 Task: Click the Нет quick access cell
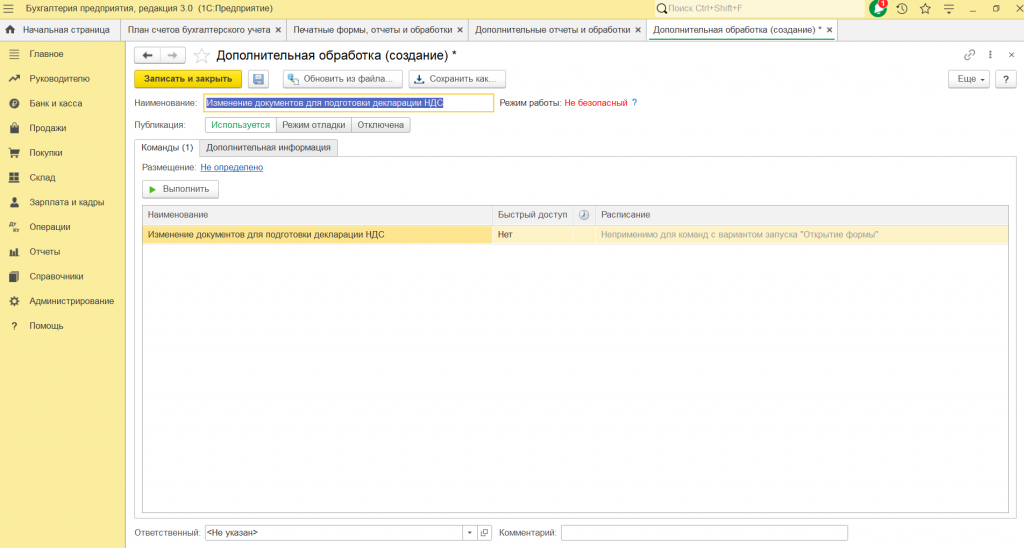tap(532, 234)
